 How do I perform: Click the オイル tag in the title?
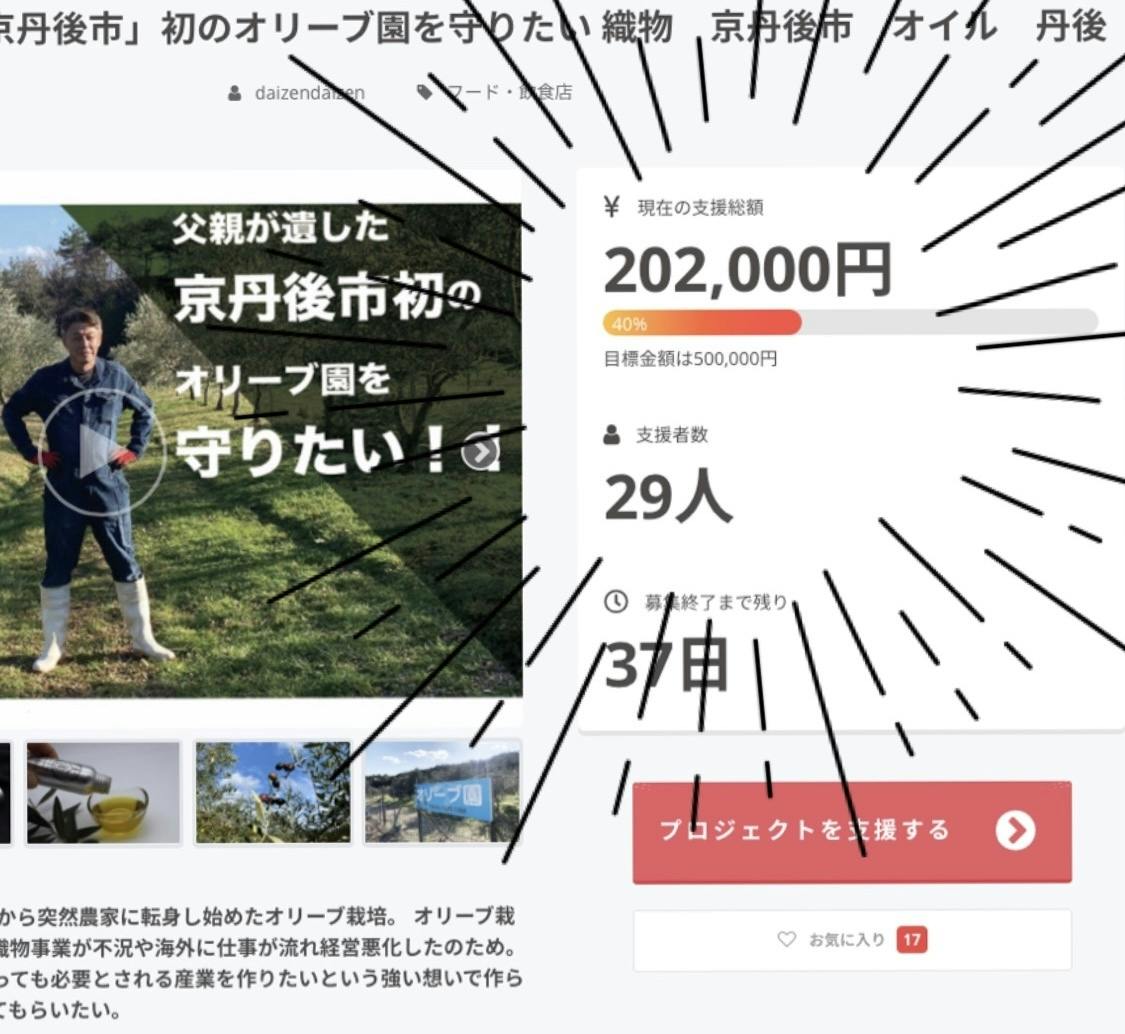(945, 27)
